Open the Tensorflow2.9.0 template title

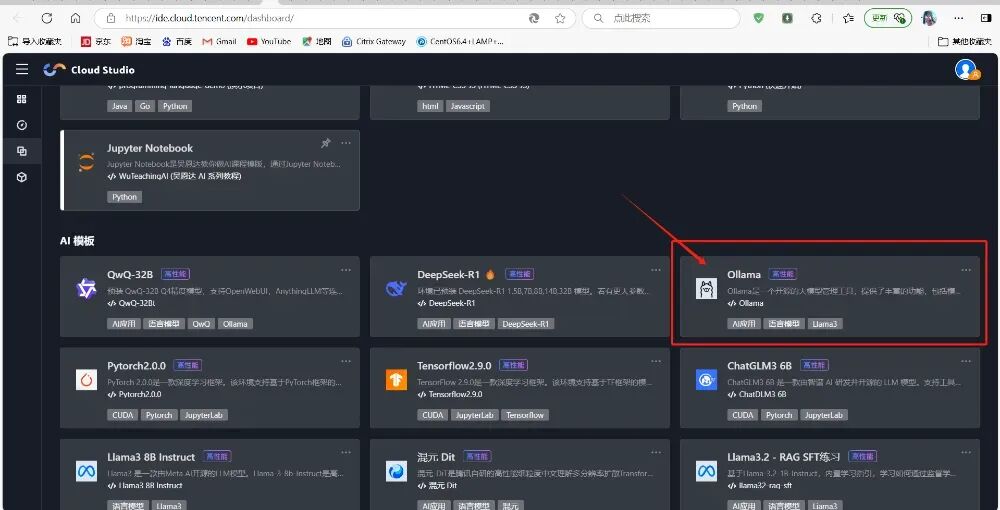(x=454, y=366)
